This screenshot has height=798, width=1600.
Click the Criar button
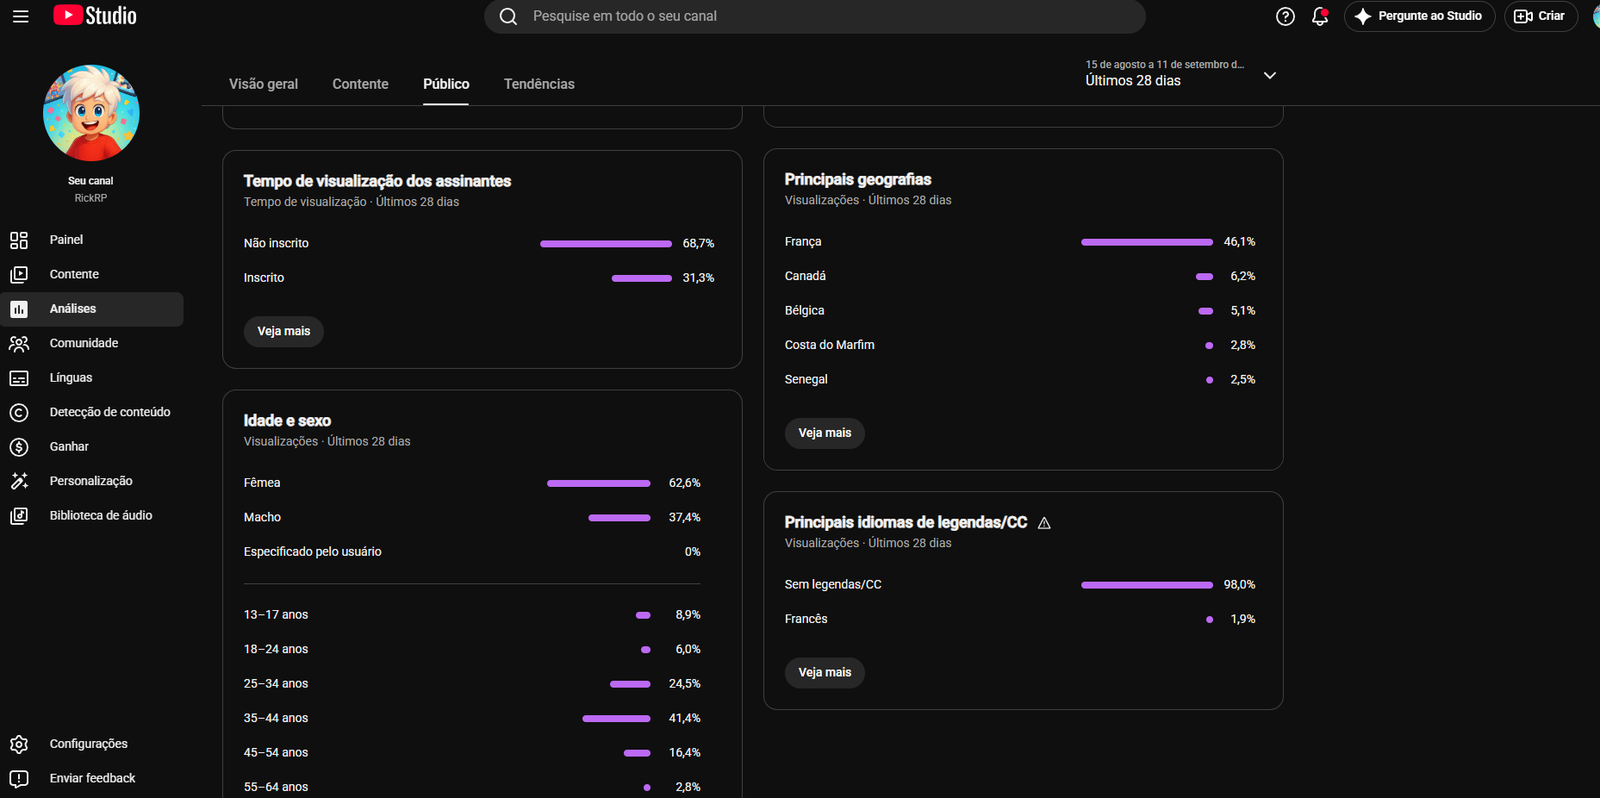tap(1540, 16)
